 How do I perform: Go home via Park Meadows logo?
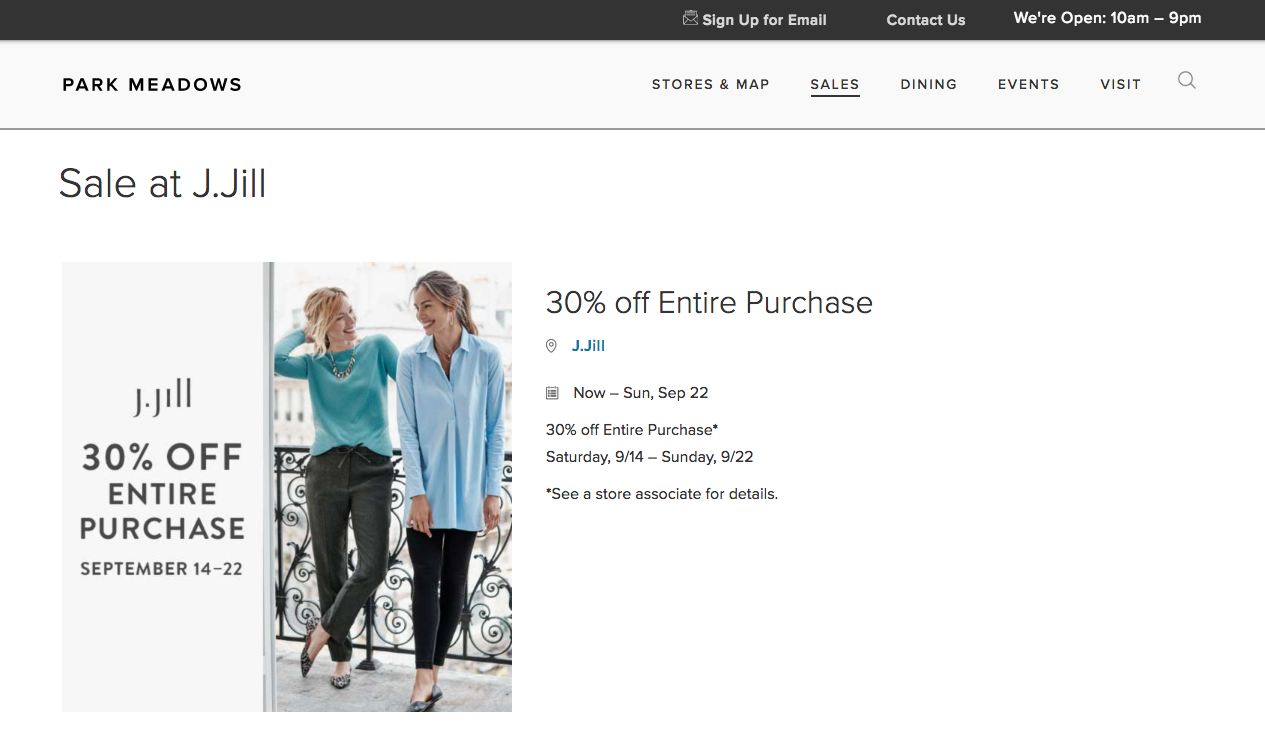pos(152,85)
